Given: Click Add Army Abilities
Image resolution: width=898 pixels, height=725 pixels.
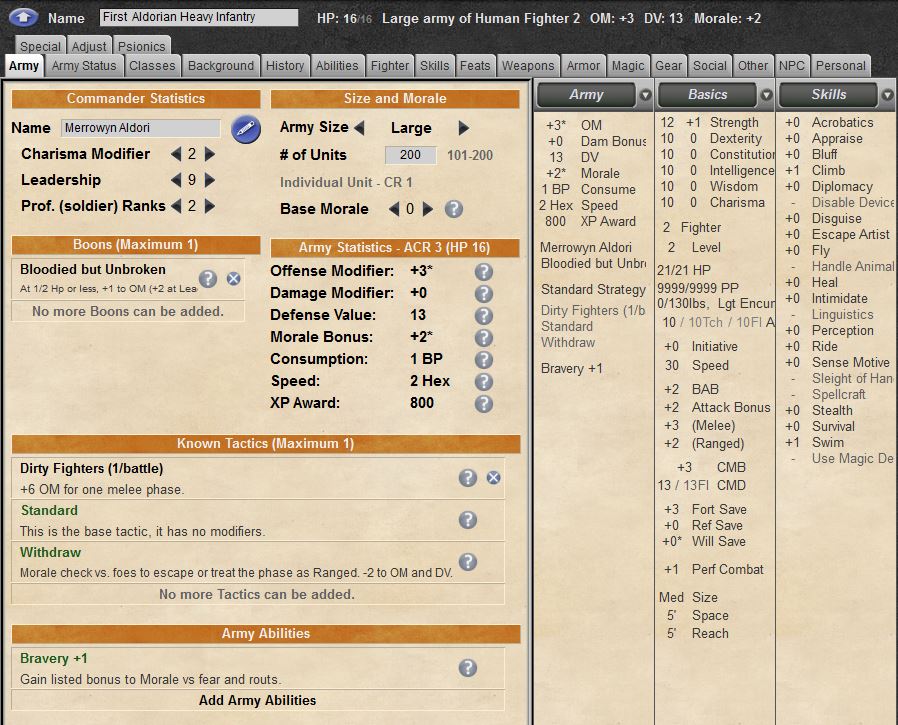Looking at the screenshot, I should point(257,700).
